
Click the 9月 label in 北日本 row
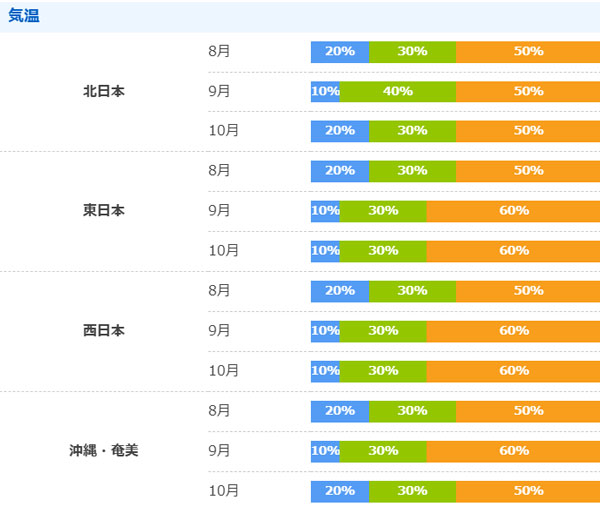(219, 91)
